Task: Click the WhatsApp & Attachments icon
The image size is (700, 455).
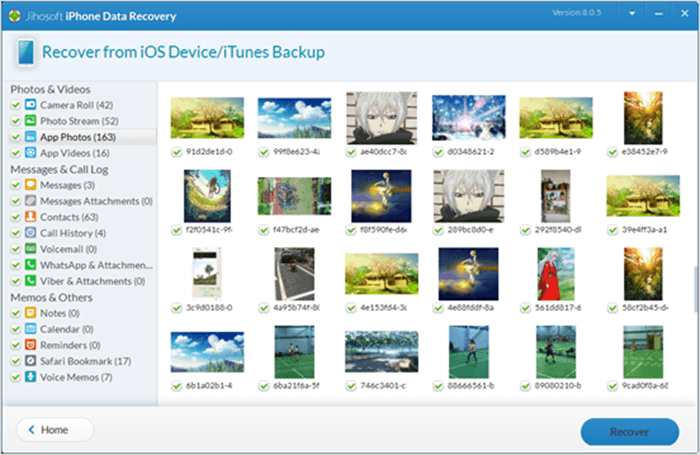Action: [30, 265]
